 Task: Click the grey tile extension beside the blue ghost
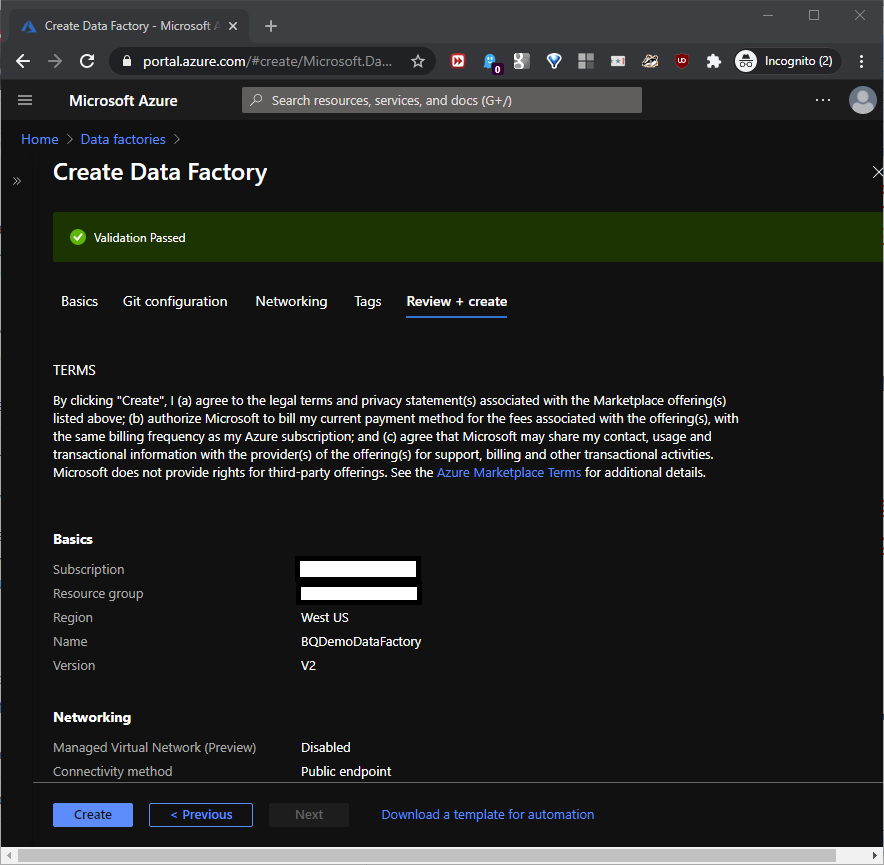pyautogui.click(x=521, y=61)
